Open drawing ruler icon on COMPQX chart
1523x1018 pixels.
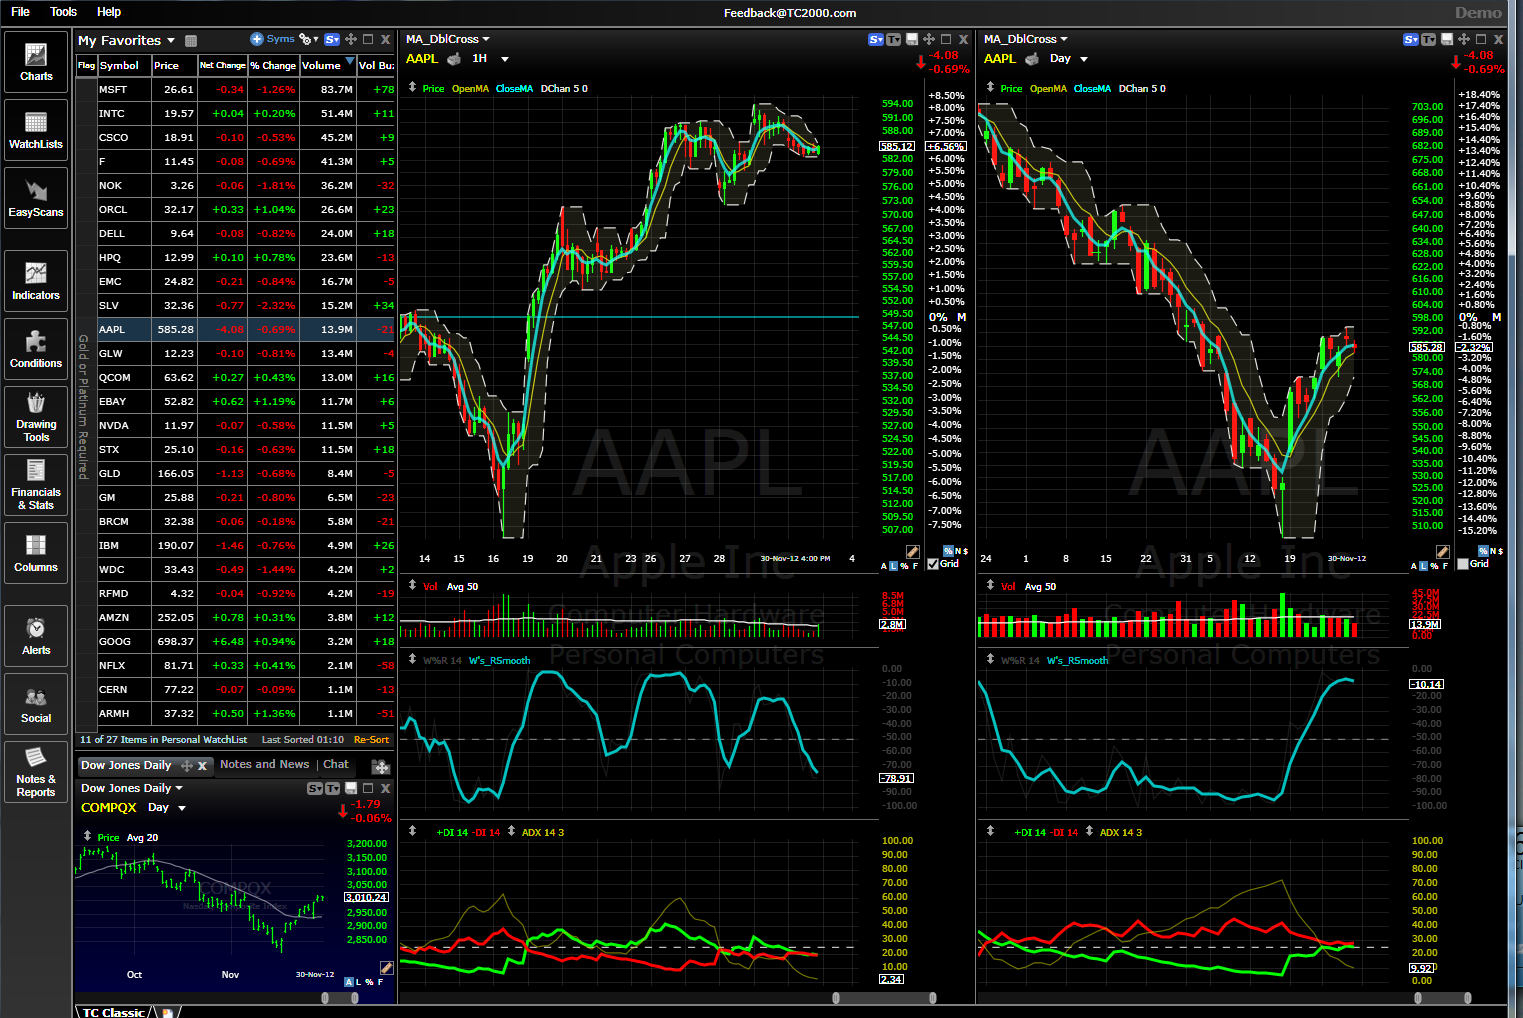click(387, 968)
